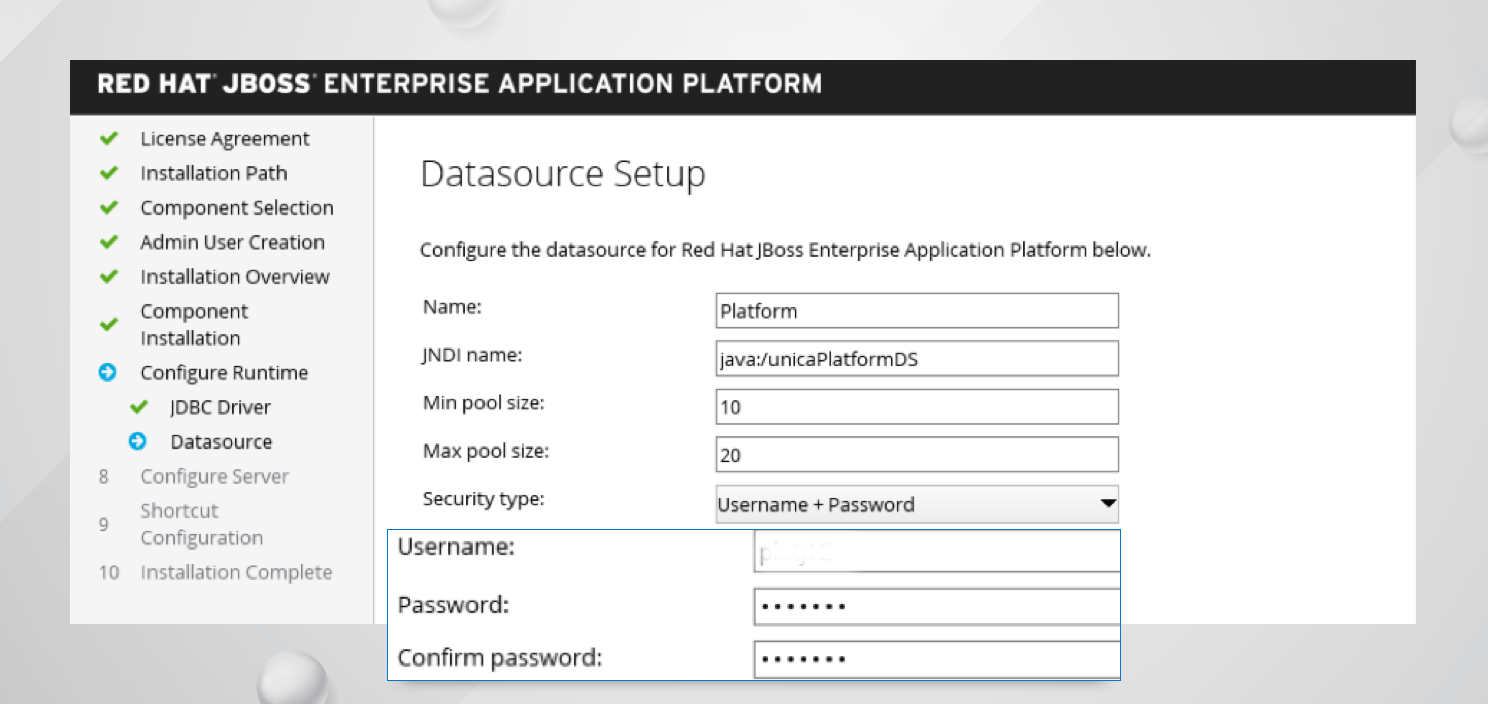Screen dimensions: 1488x704
Task: Click the checkmark next to Admin User Creation
Action: pos(109,242)
